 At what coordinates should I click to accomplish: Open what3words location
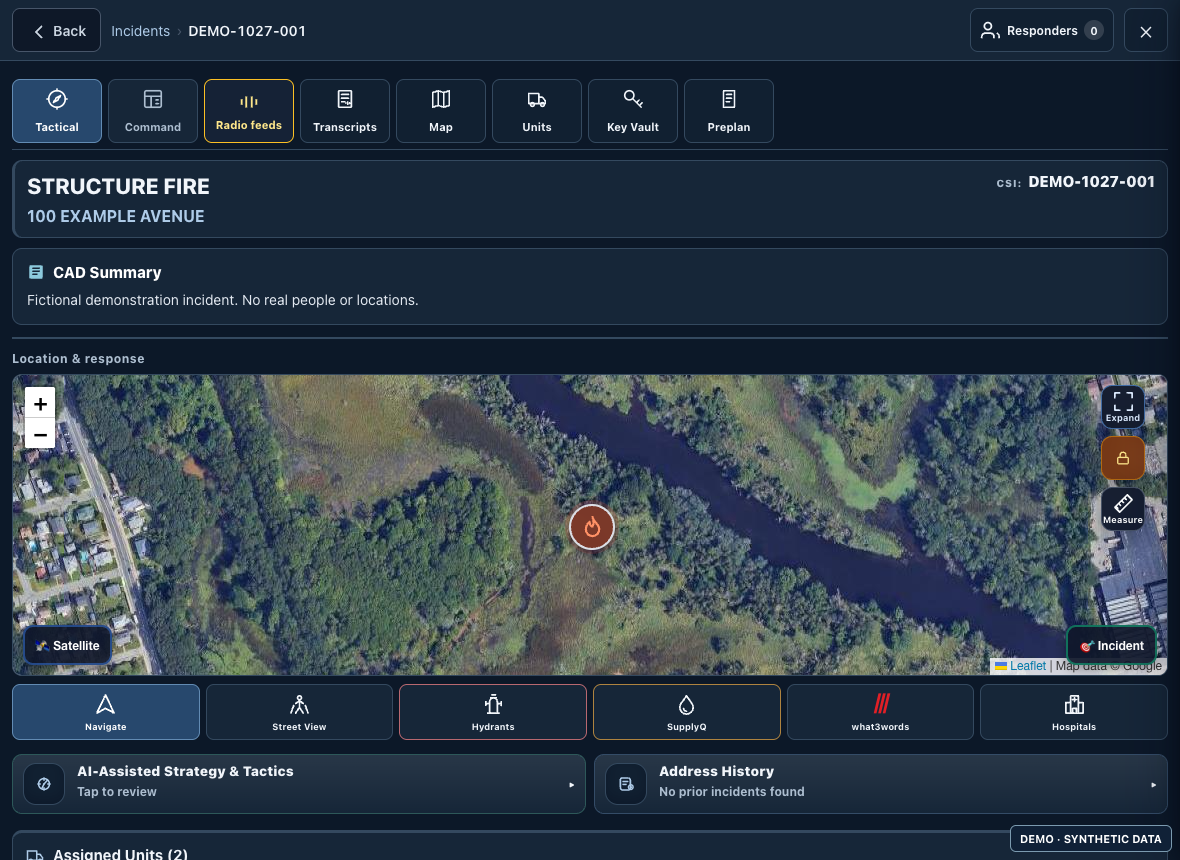click(880, 712)
